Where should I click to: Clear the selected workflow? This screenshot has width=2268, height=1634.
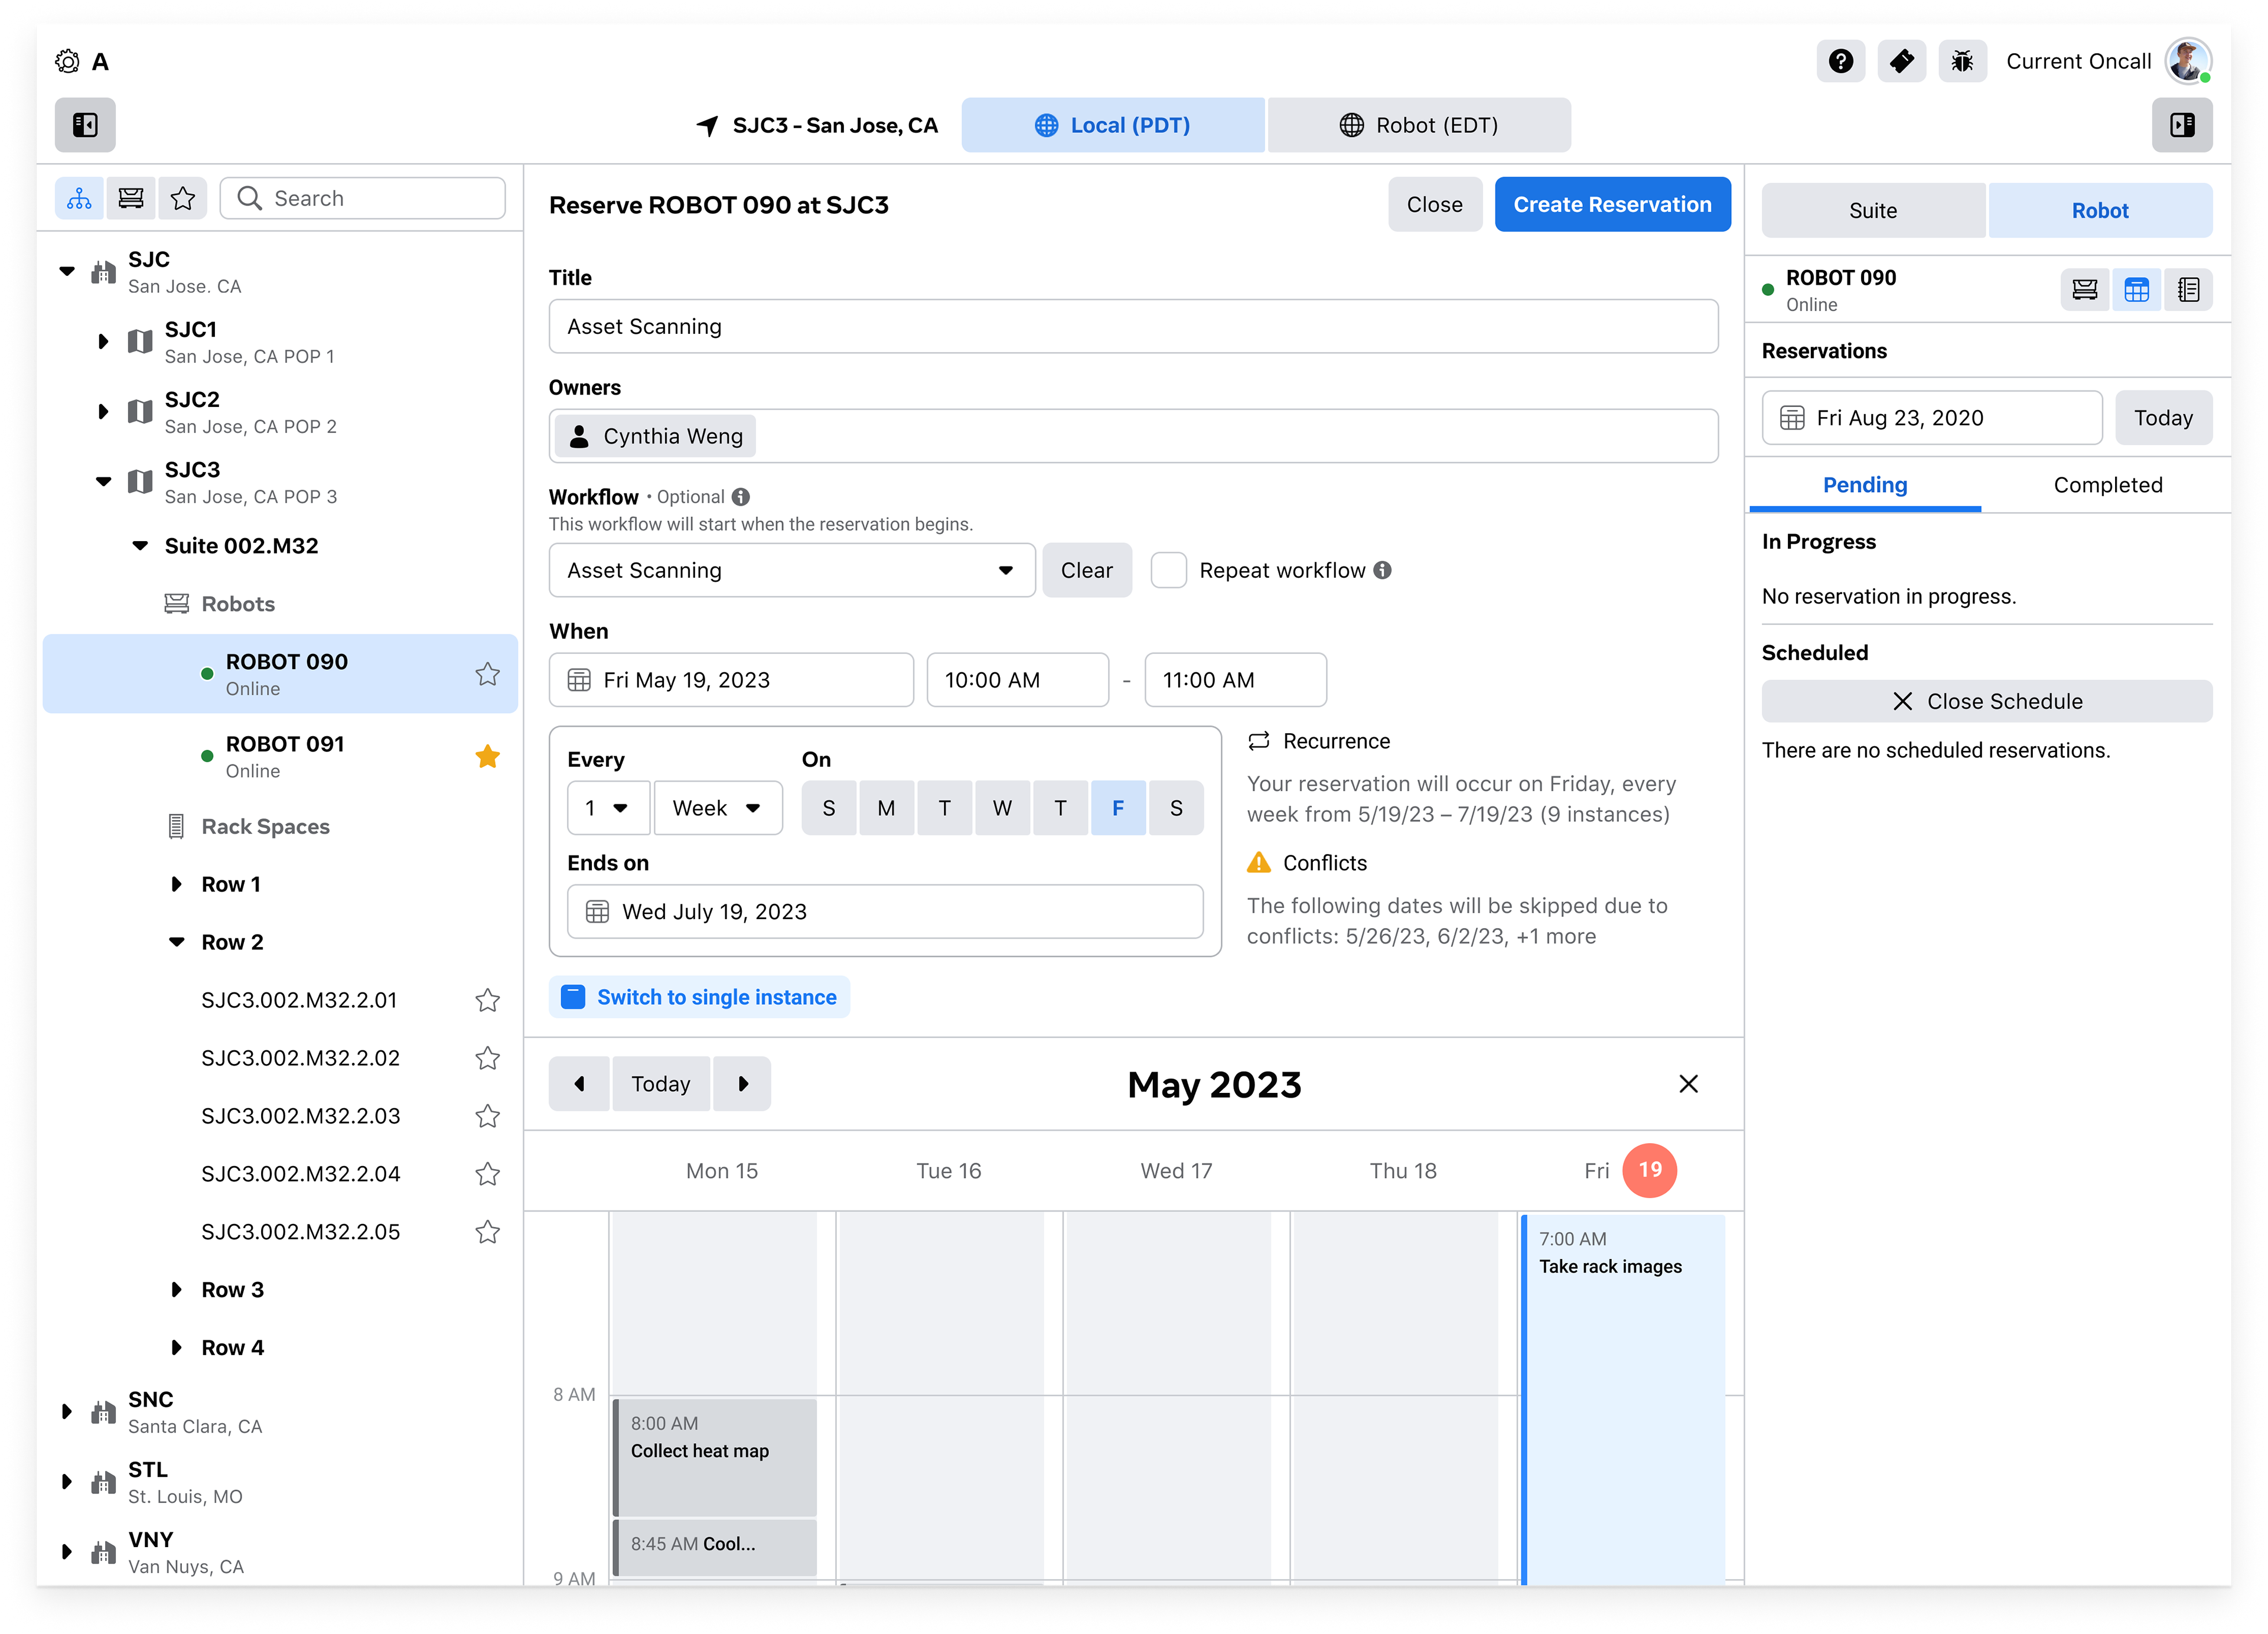1086,570
